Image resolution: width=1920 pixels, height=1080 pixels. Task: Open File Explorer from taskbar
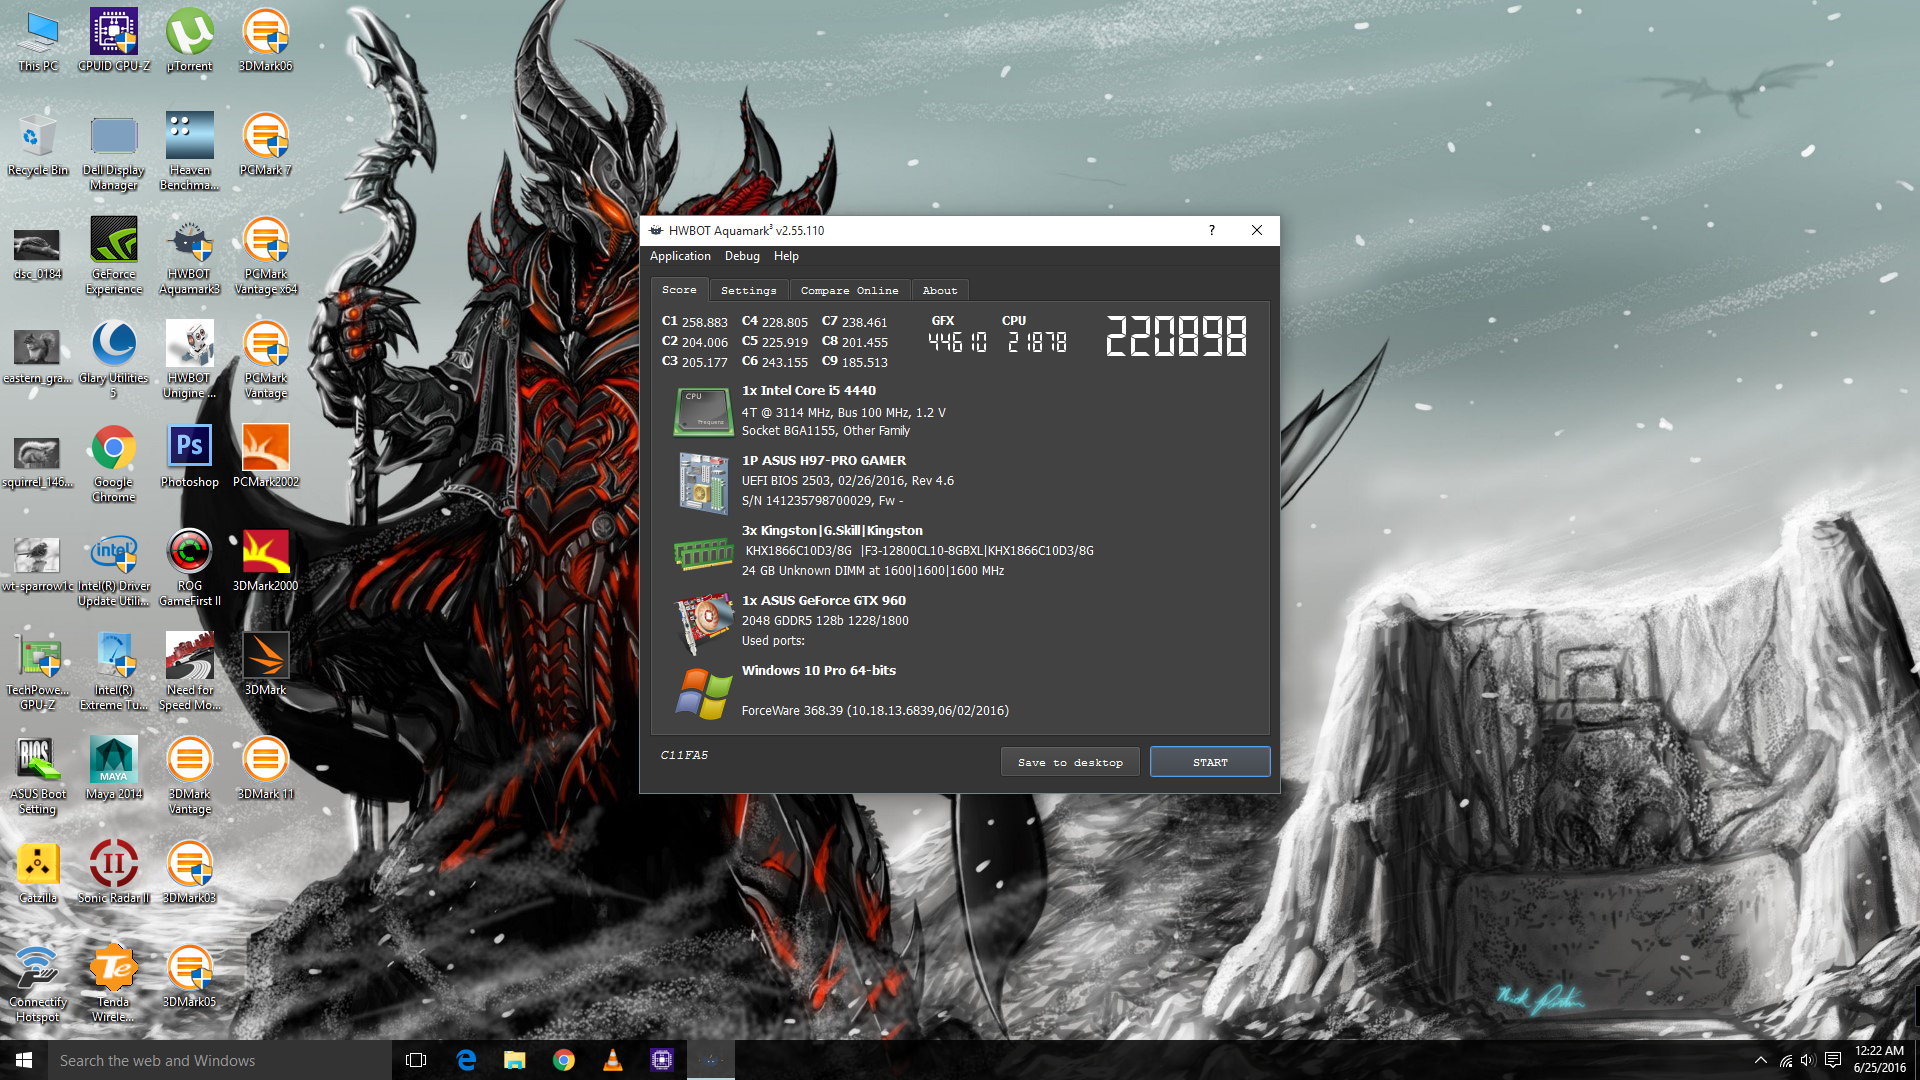tap(515, 1060)
